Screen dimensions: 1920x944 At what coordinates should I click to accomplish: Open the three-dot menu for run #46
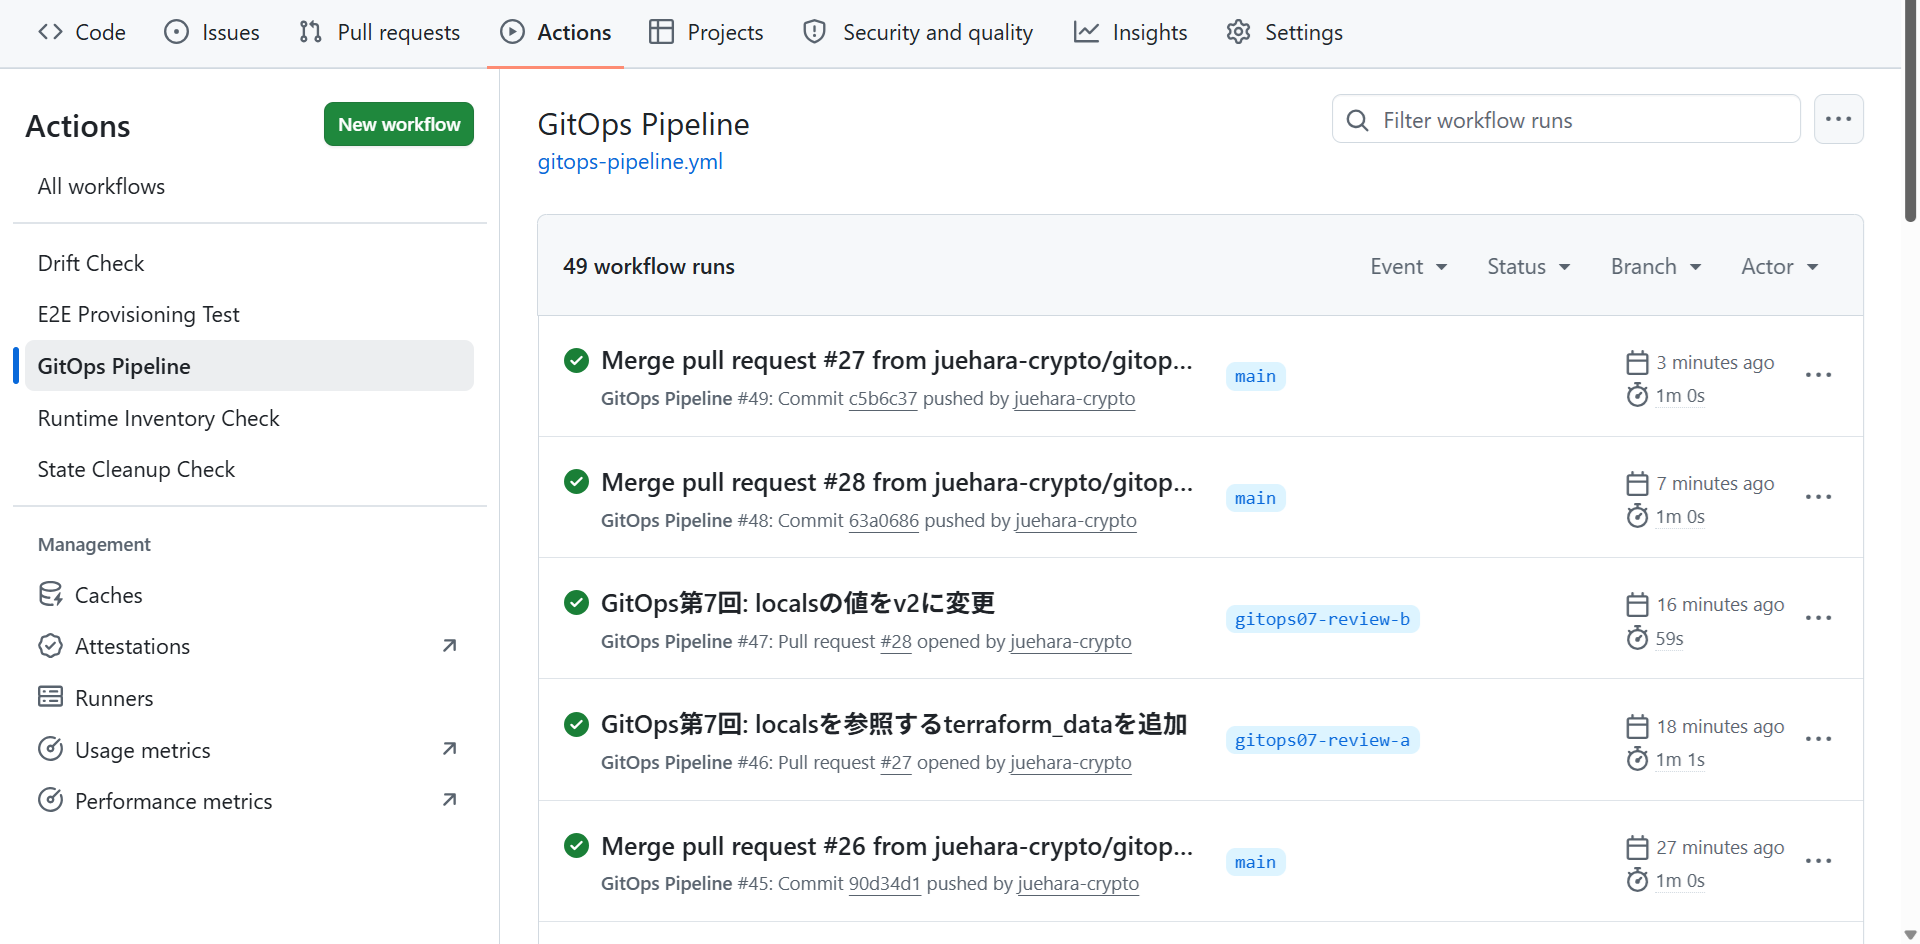point(1818,740)
